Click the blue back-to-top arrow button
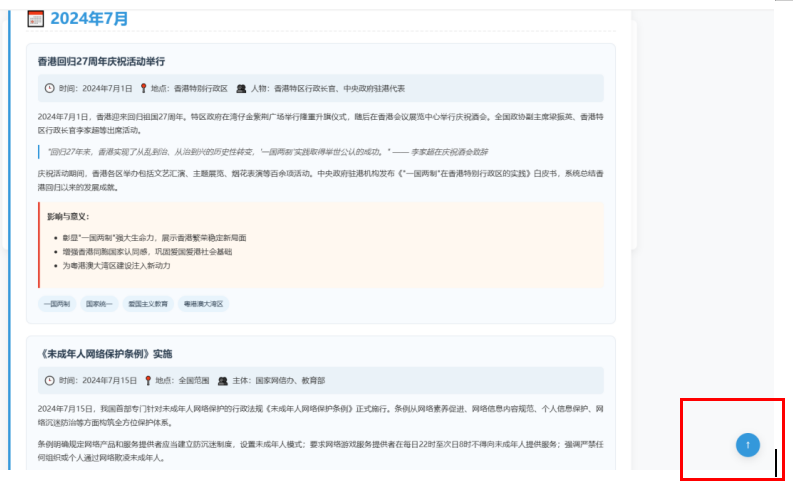 point(747,445)
